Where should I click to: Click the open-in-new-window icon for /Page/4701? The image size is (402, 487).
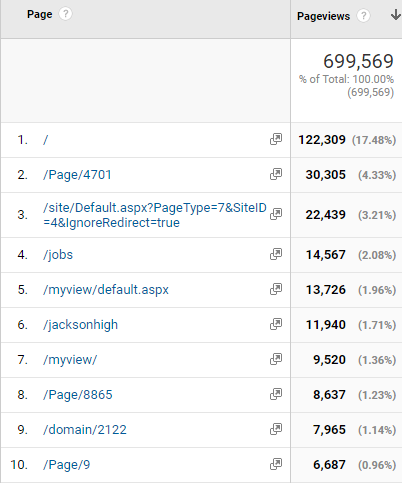(276, 174)
